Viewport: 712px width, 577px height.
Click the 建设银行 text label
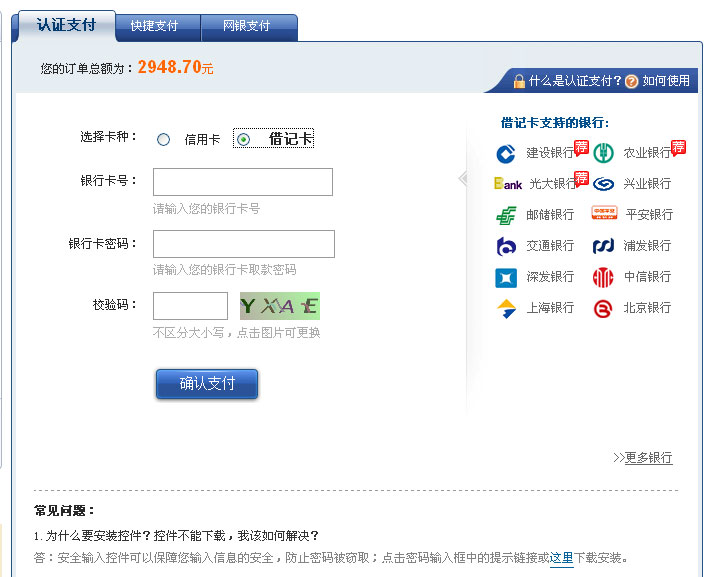pos(550,153)
